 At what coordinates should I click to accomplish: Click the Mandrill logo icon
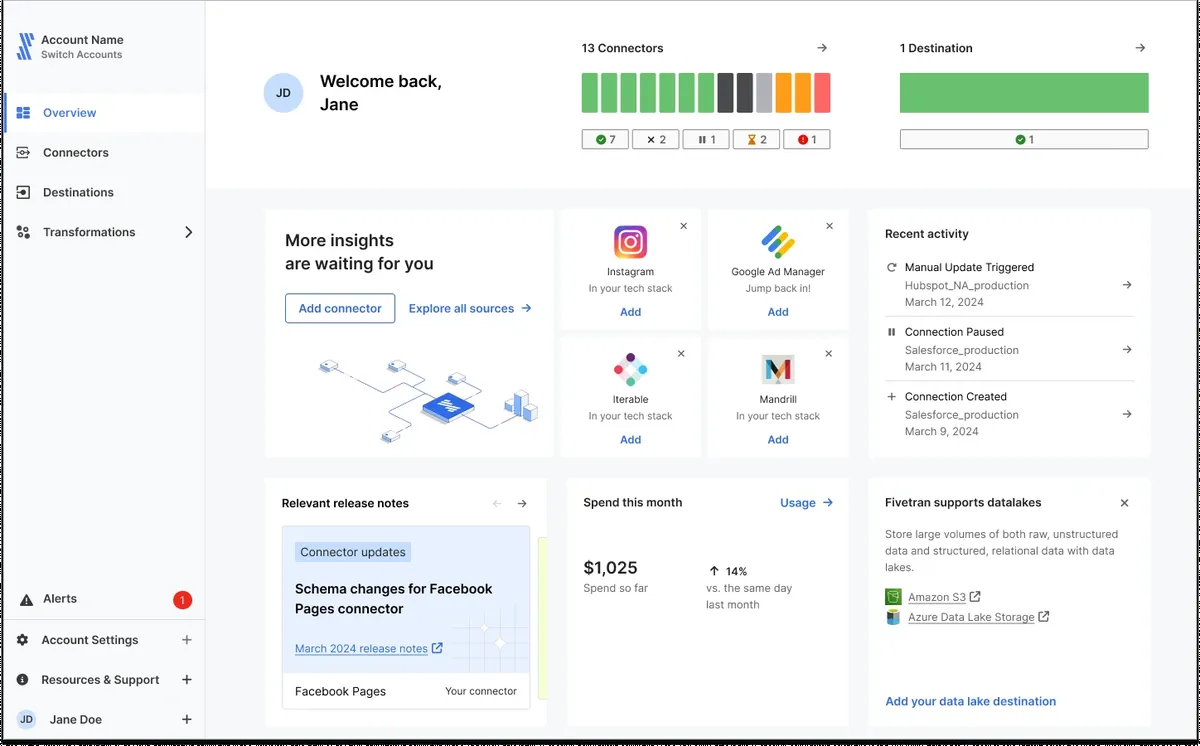tap(778, 370)
